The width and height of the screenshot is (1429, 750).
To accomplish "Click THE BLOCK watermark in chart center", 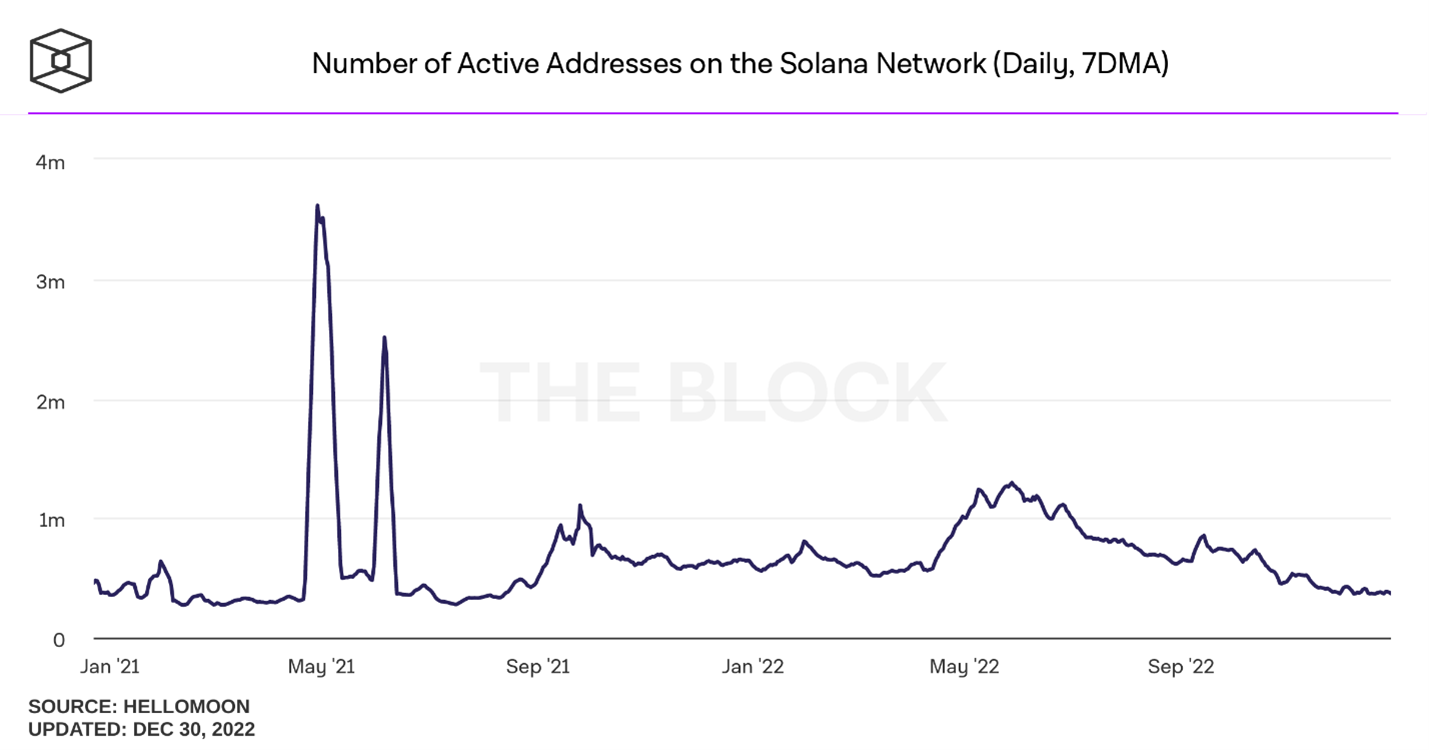I will point(713,393).
